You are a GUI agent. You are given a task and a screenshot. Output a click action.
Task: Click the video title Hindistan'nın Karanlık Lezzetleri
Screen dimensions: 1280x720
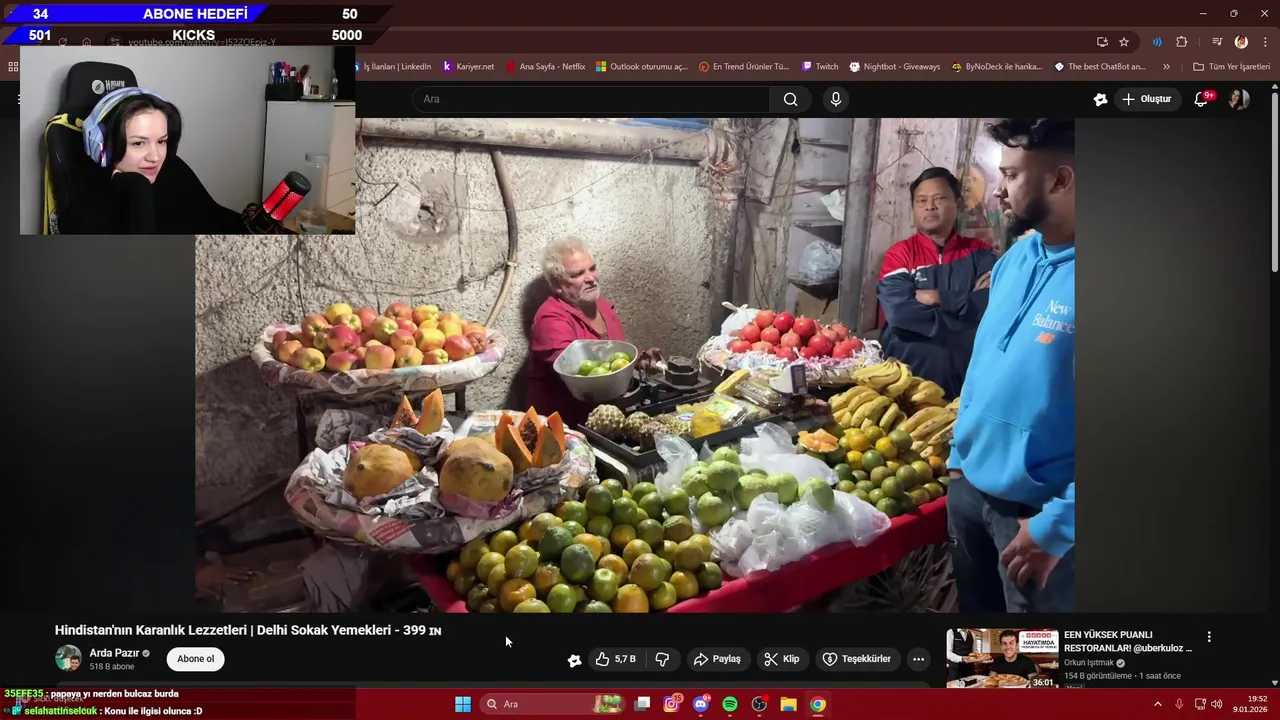click(x=248, y=630)
